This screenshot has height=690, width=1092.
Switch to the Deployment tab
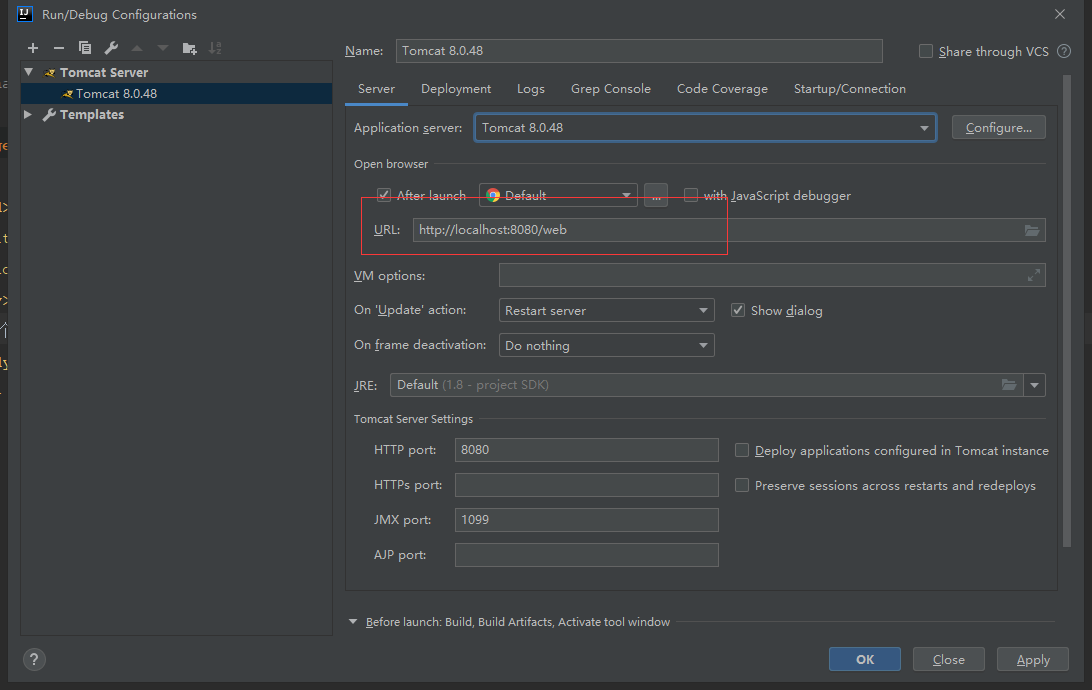pos(456,89)
